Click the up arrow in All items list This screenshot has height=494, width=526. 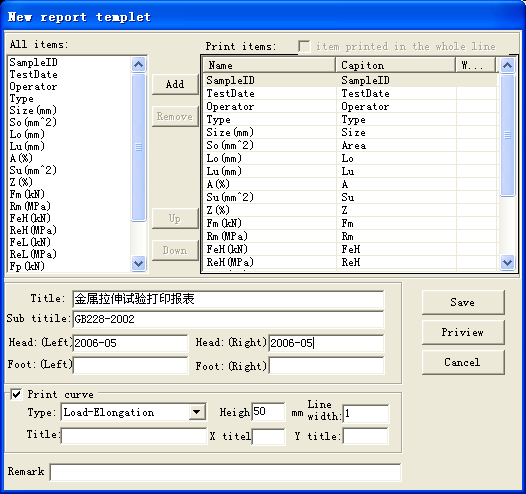coord(139,64)
